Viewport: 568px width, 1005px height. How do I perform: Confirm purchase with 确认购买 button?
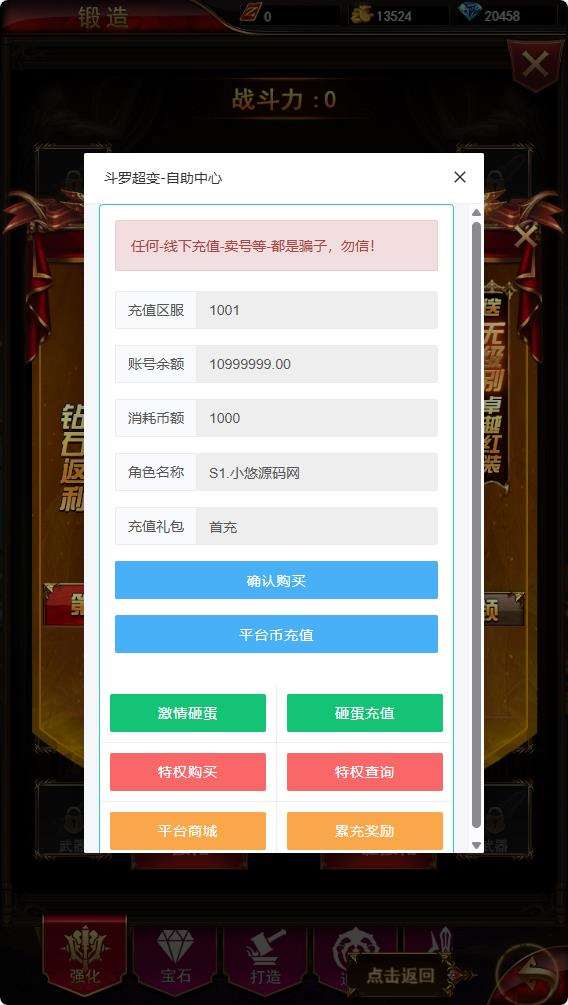point(276,580)
